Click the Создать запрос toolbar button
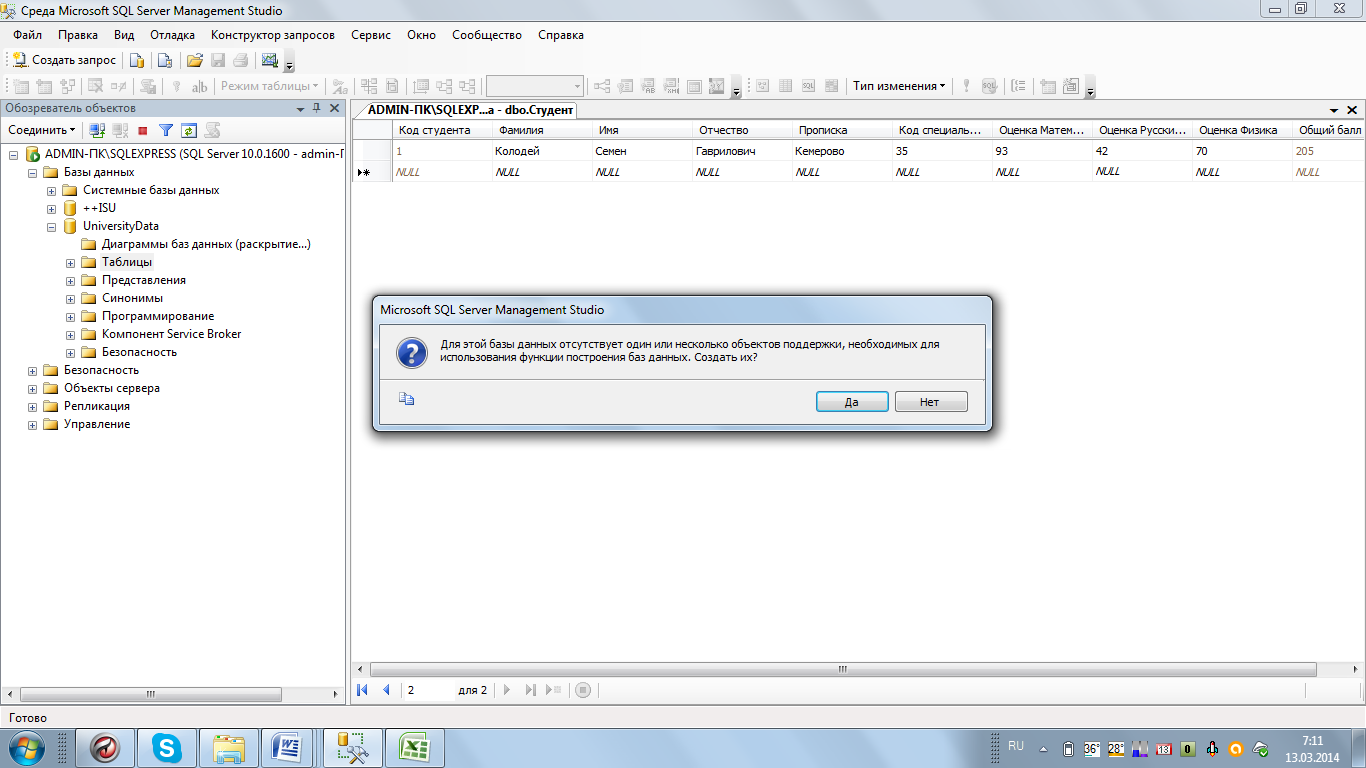This screenshot has width=1366, height=768. [65, 60]
